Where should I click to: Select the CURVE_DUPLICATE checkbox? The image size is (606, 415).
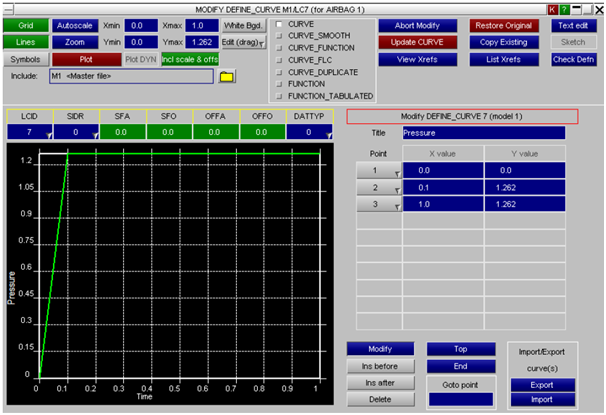click(x=279, y=72)
